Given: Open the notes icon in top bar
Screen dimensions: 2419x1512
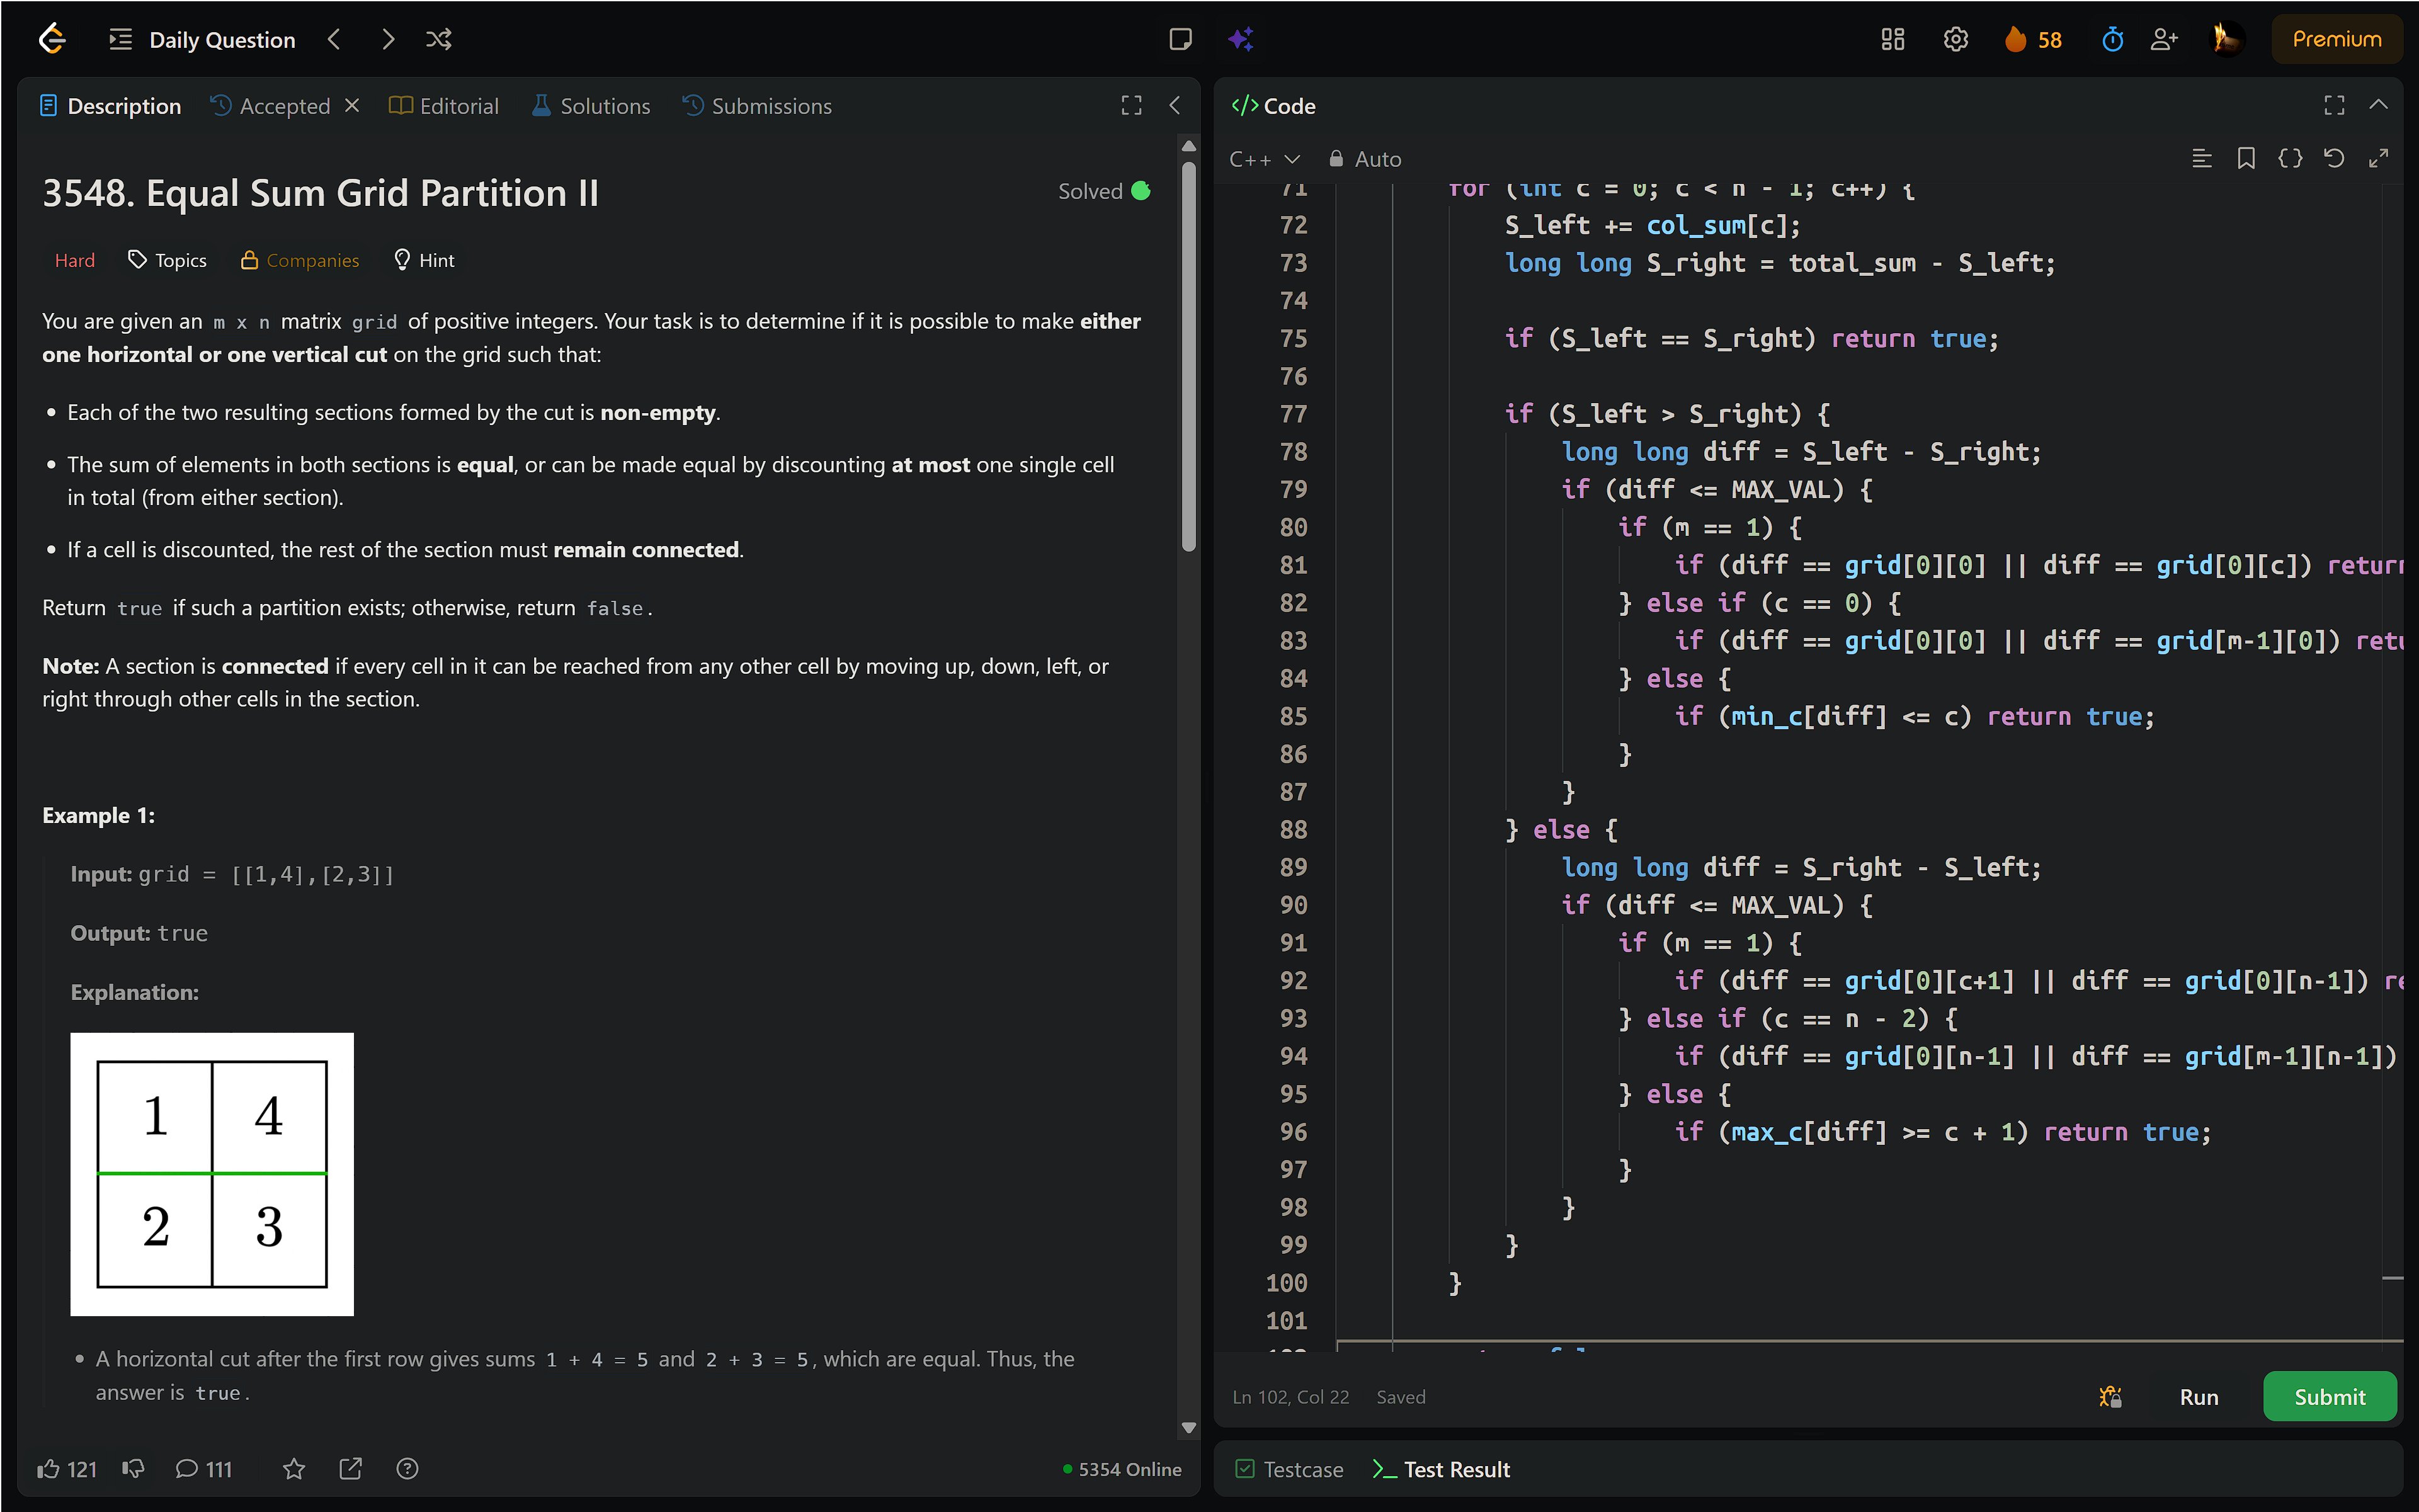Looking at the screenshot, I should click(x=1180, y=39).
